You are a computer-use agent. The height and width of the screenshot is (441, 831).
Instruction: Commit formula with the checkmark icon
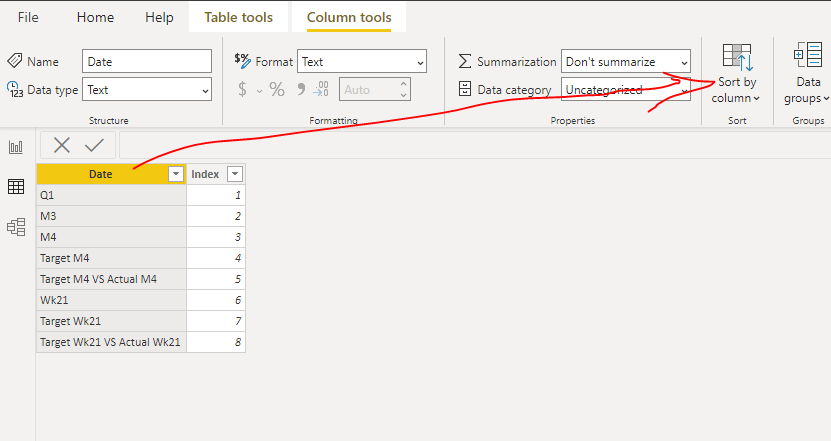tap(94, 145)
